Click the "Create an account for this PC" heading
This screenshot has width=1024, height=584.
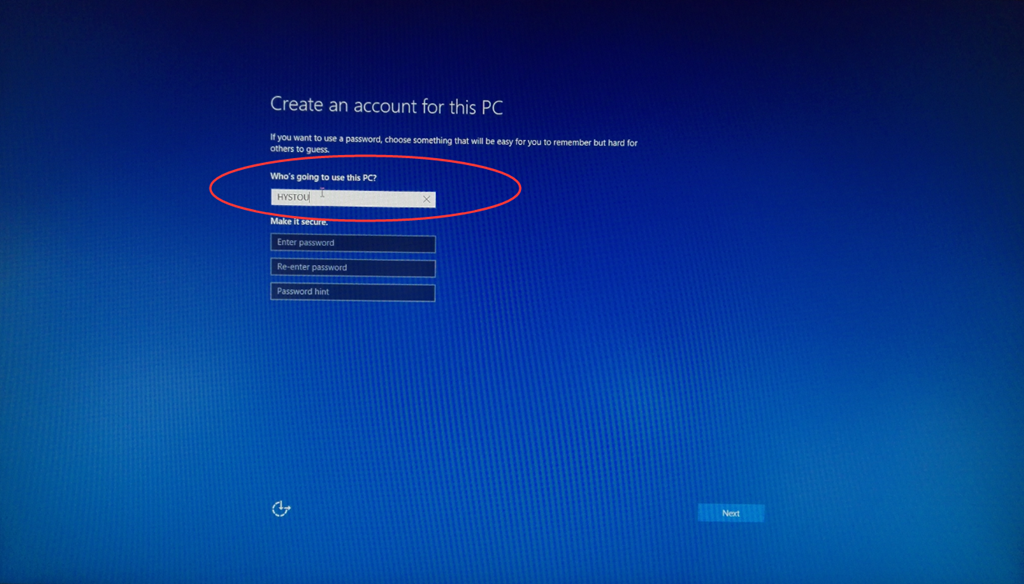tap(386, 105)
